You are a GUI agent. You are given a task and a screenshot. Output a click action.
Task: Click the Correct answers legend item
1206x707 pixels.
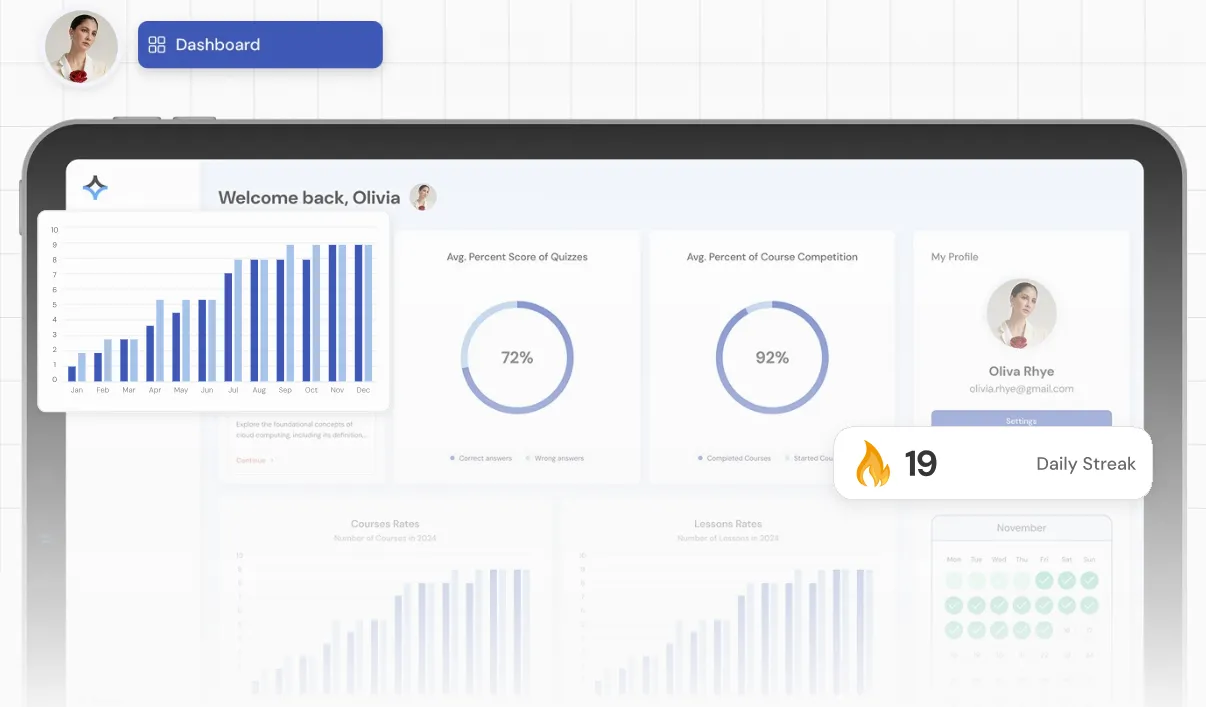click(481, 458)
